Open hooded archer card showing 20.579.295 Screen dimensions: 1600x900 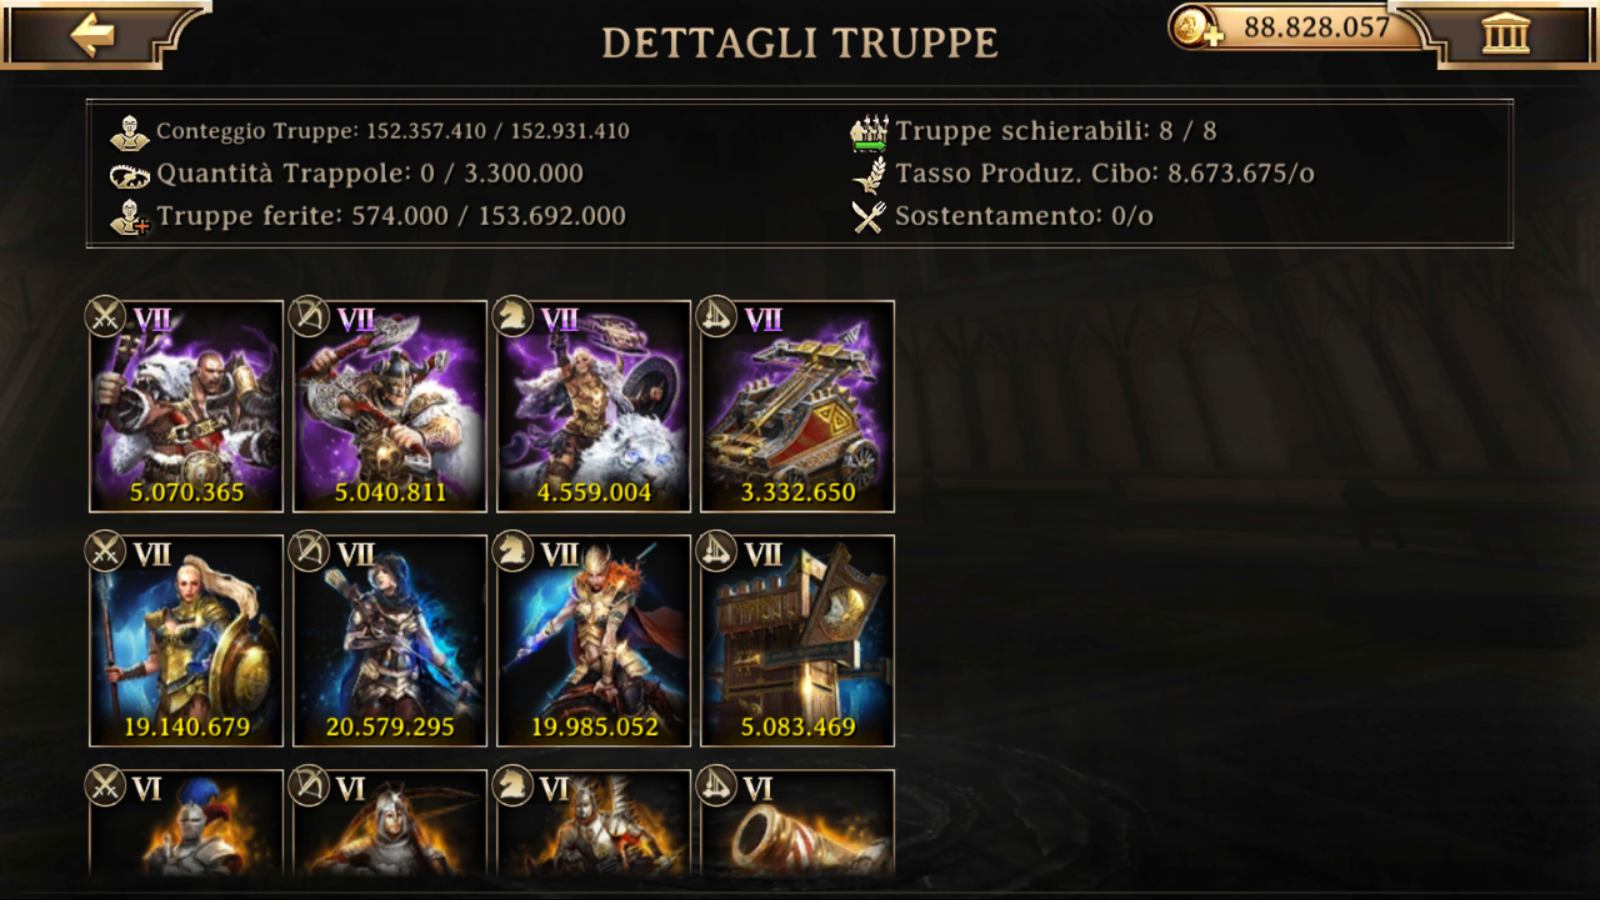point(390,641)
